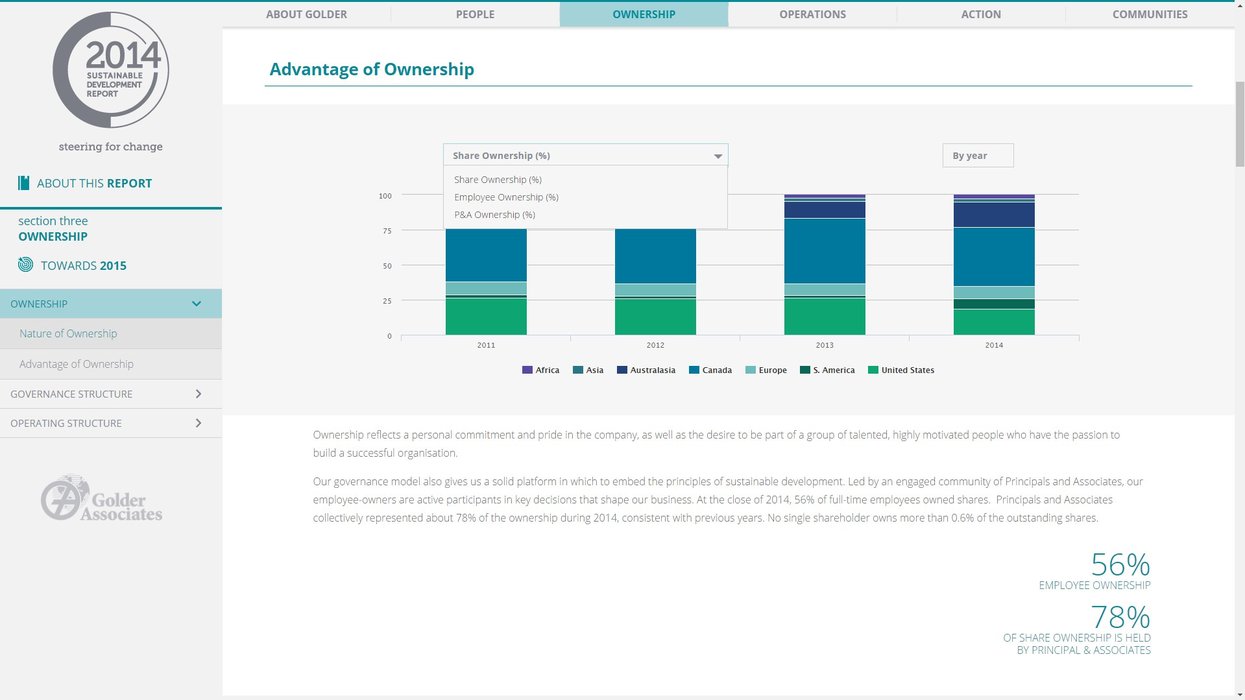Viewport: 1245px width, 700px height.
Task: Select P&A Ownership (%) option
Action: click(x=494, y=214)
